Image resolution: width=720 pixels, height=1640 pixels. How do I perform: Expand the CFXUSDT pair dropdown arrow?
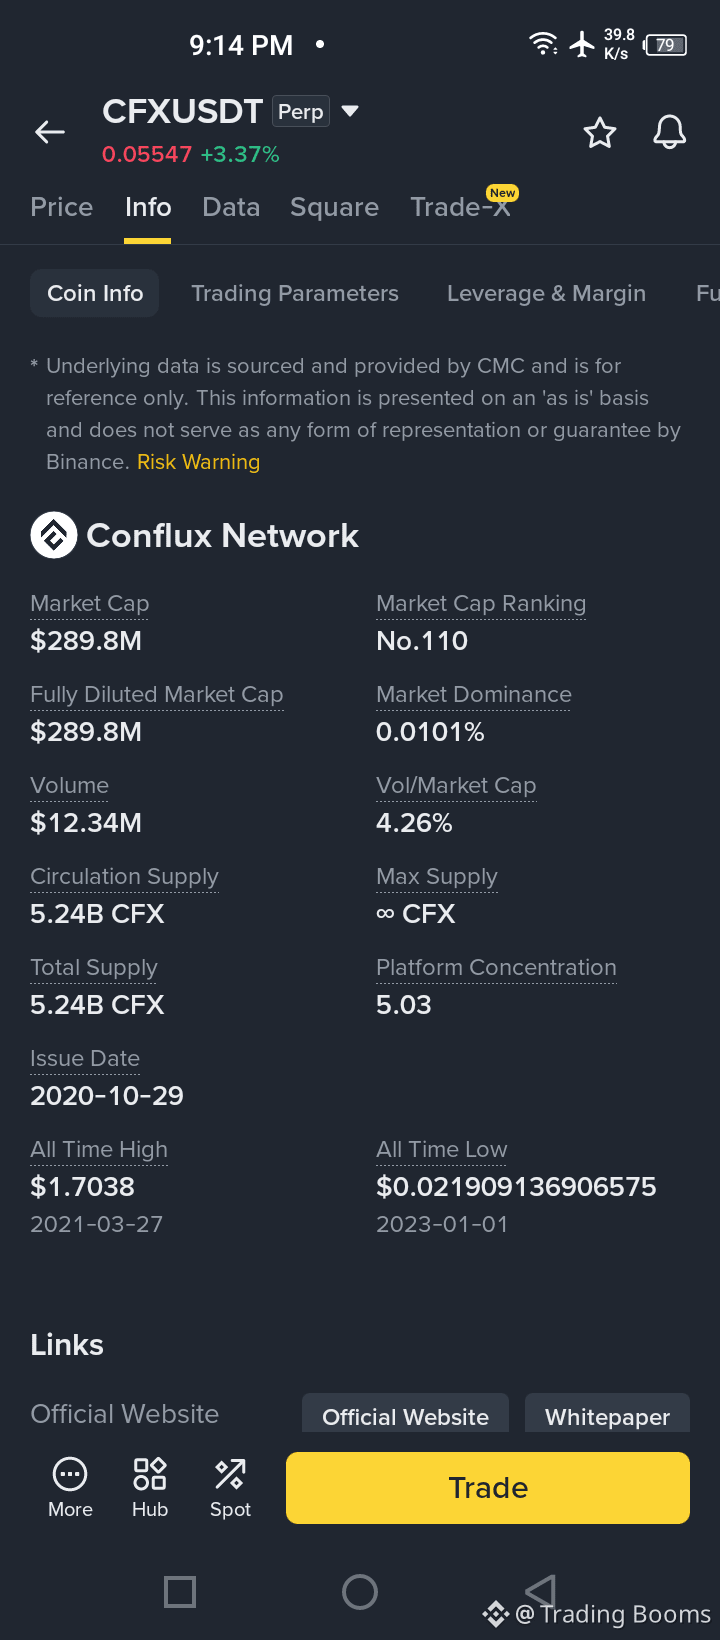click(350, 111)
